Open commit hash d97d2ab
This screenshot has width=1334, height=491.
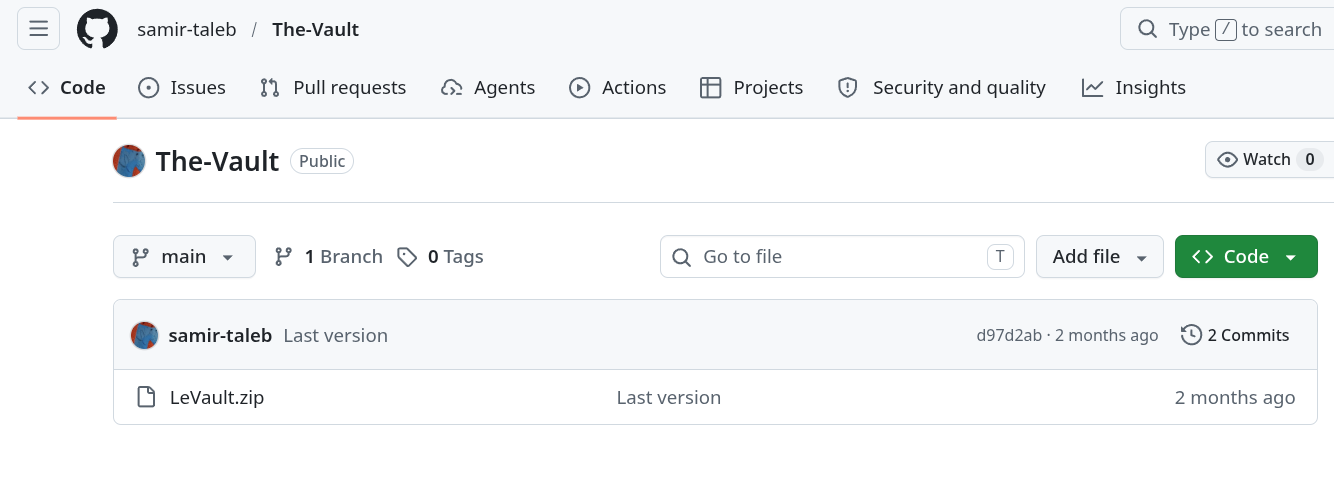1010,336
